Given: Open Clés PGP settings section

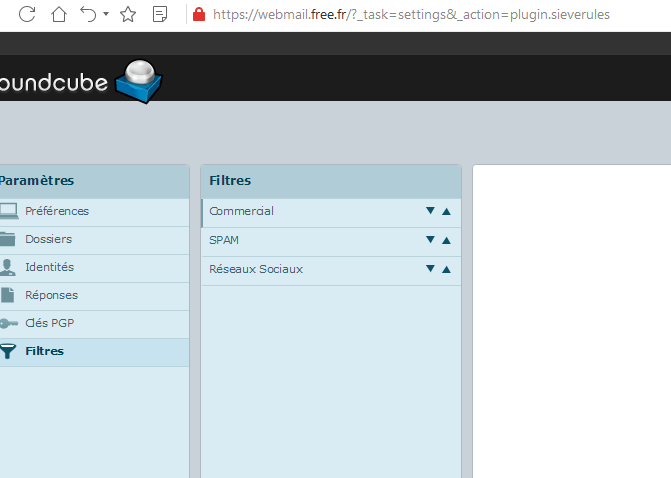Looking at the screenshot, I should coord(49,323).
